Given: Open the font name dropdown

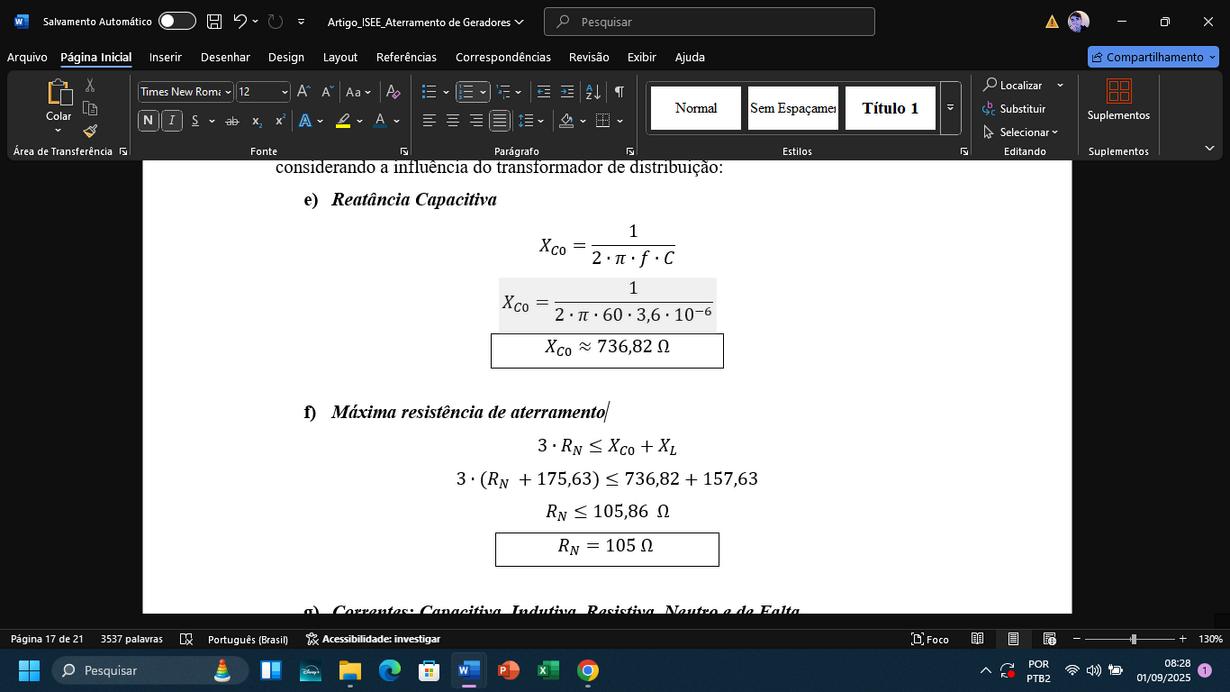Looking at the screenshot, I should [x=228, y=92].
